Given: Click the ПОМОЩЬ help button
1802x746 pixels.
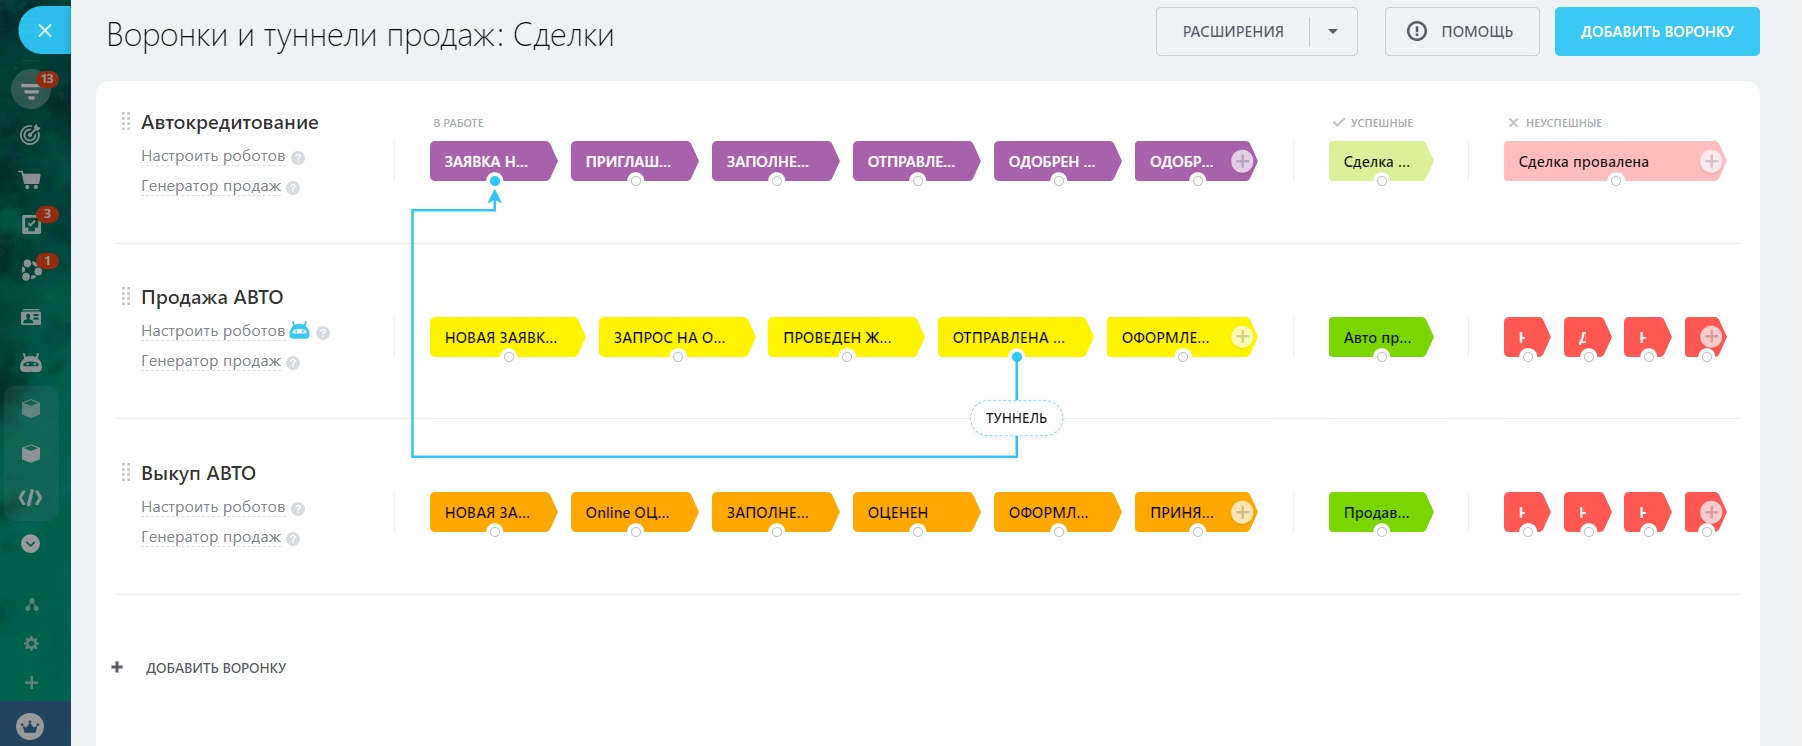Looking at the screenshot, I should coord(1461,32).
